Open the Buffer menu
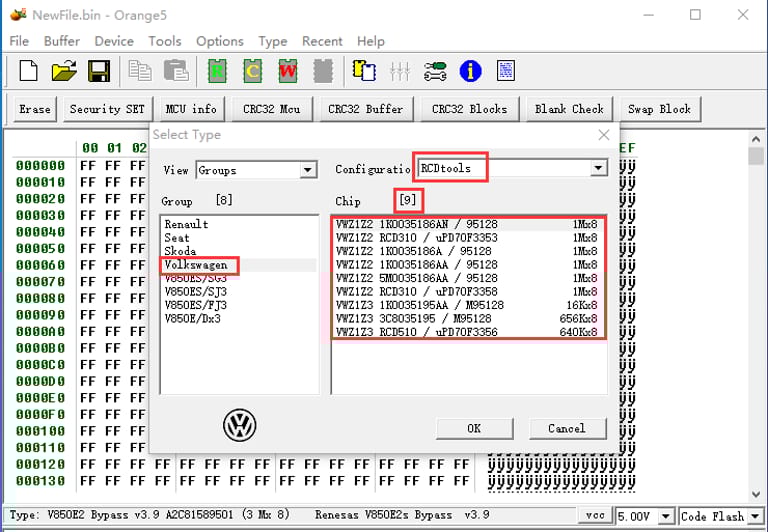The width and height of the screenshot is (768, 532). pos(62,41)
